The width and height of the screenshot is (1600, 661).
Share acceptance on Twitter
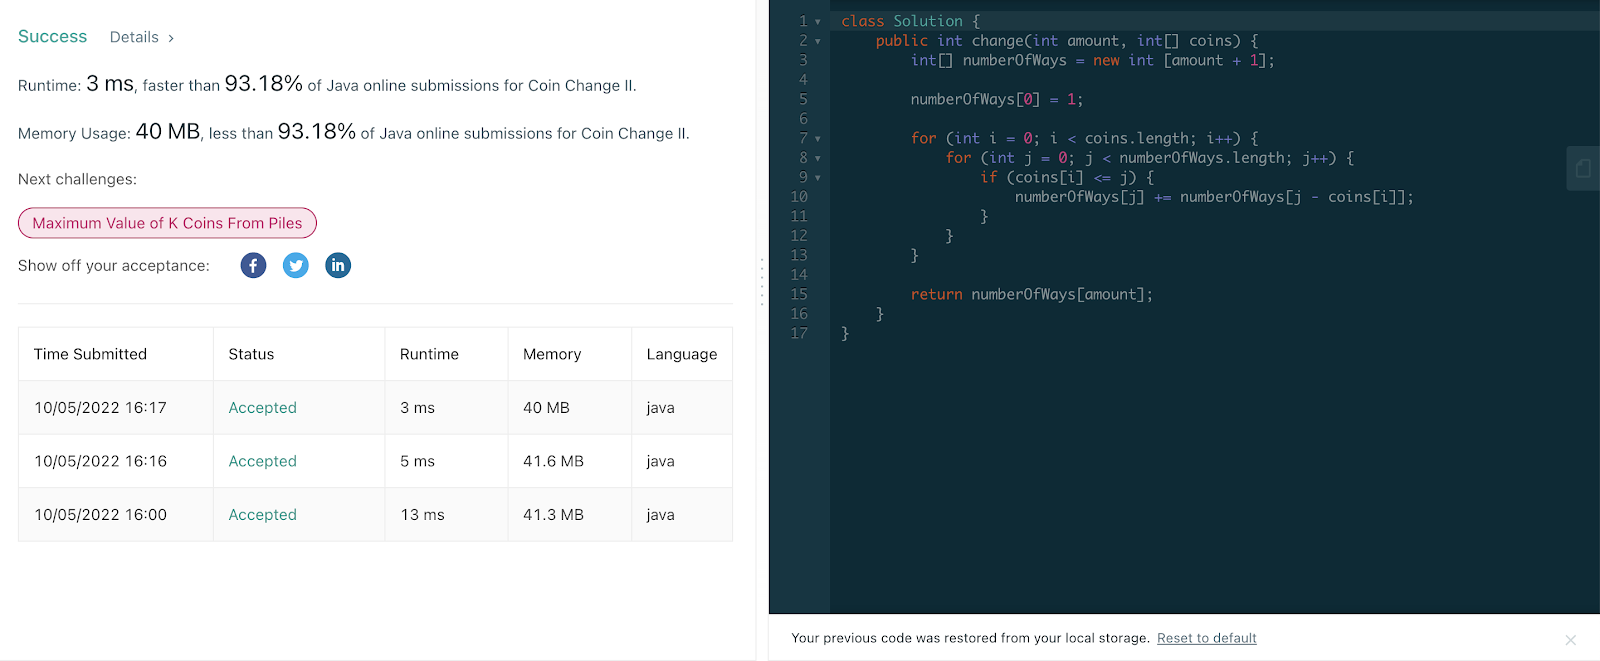pyautogui.click(x=296, y=265)
